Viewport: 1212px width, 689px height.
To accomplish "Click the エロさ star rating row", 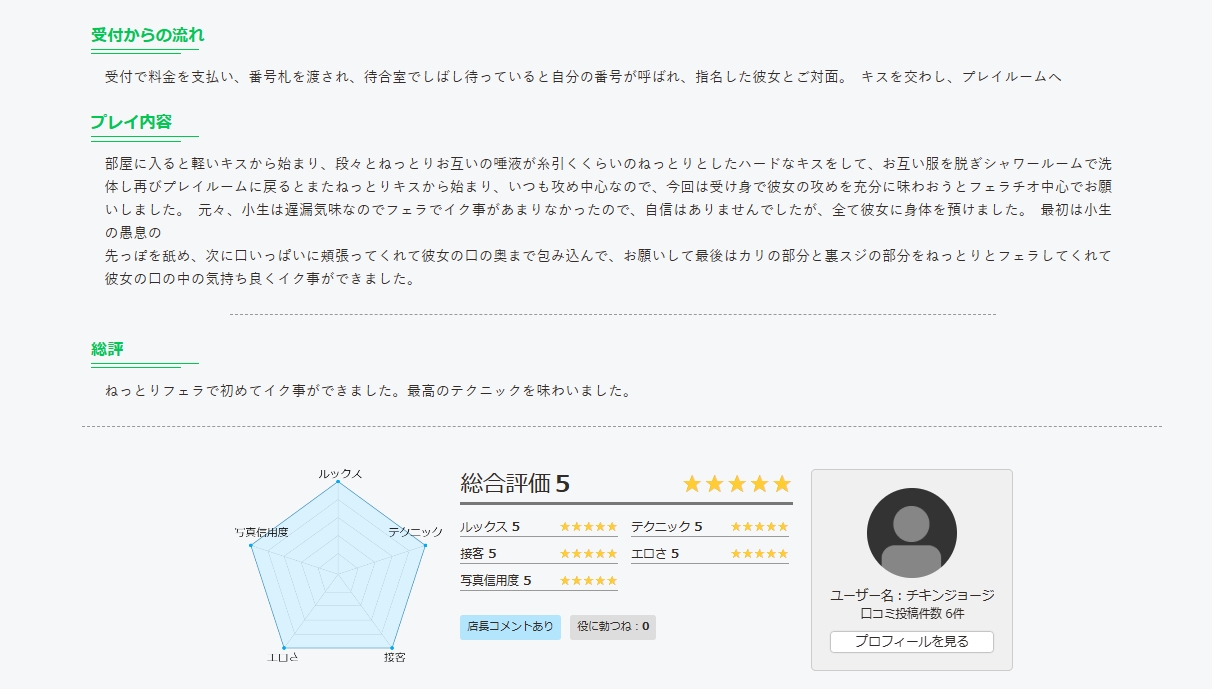I will (x=710, y=553).
